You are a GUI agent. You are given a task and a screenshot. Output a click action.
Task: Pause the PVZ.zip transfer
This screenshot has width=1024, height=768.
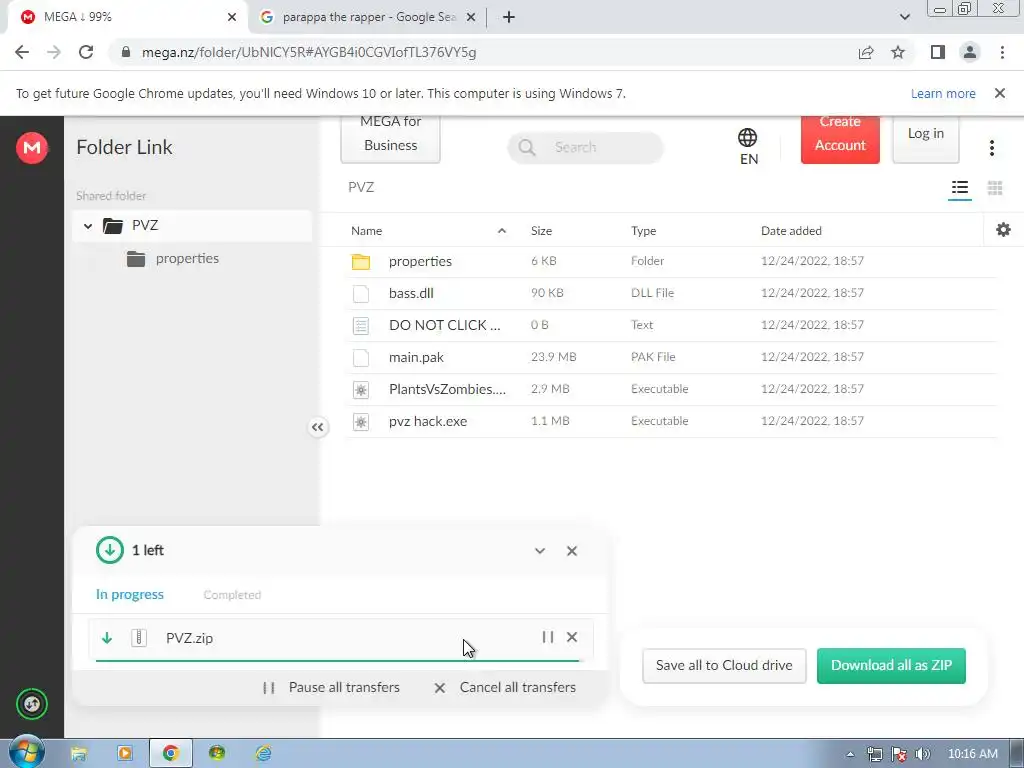tap(547, 637)
